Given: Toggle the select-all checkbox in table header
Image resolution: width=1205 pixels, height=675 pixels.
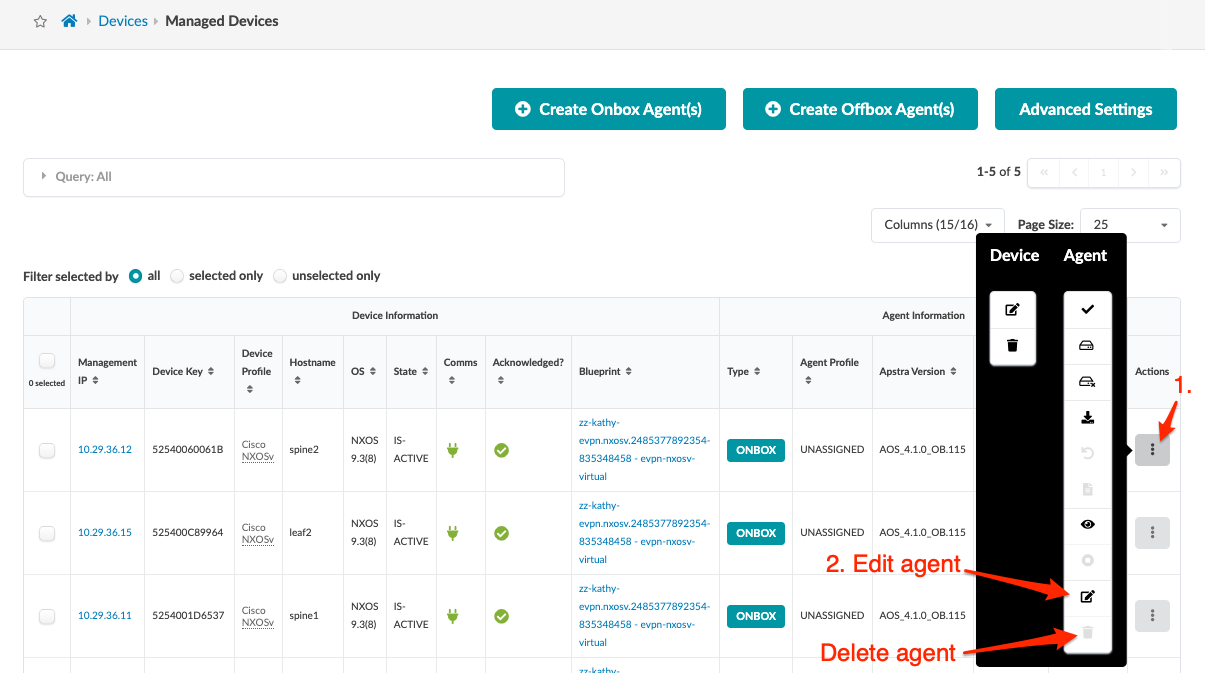Looking at the screenshot, I should 47,361.
